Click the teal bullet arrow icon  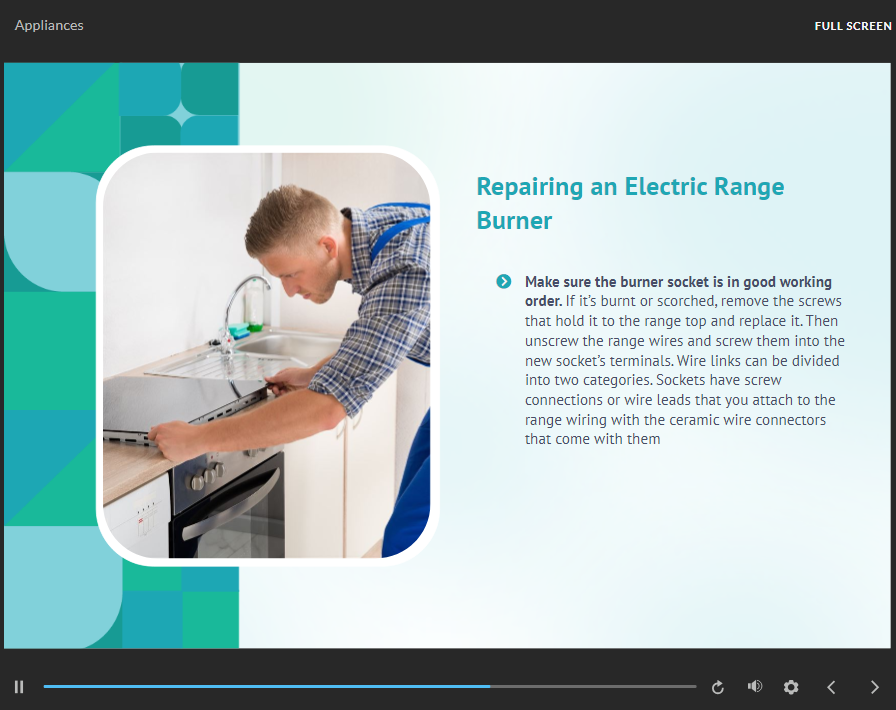[x=503, y=281]
